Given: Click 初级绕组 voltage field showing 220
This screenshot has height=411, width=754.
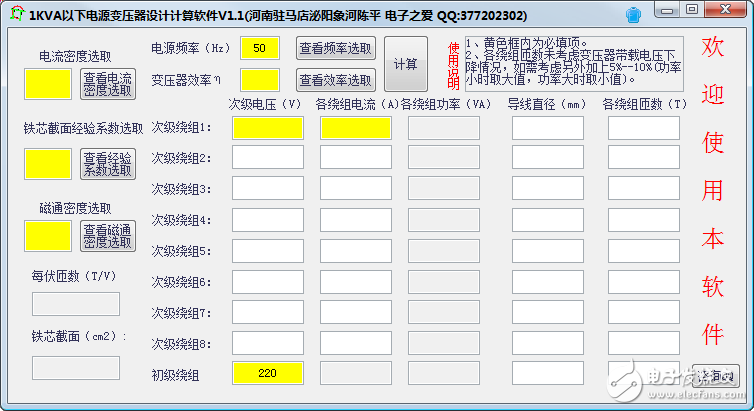Looking at the screenshot, I should (x=268, y=373).
